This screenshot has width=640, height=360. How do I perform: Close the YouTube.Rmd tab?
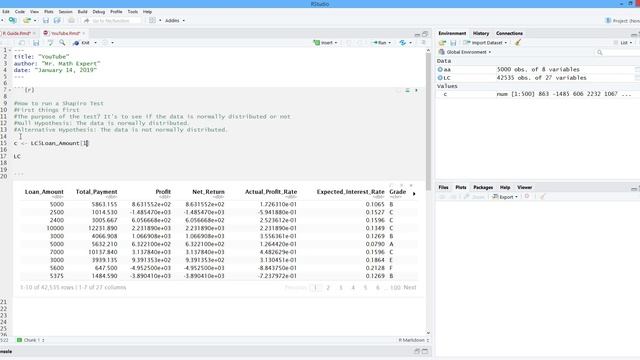pos(84,33)
